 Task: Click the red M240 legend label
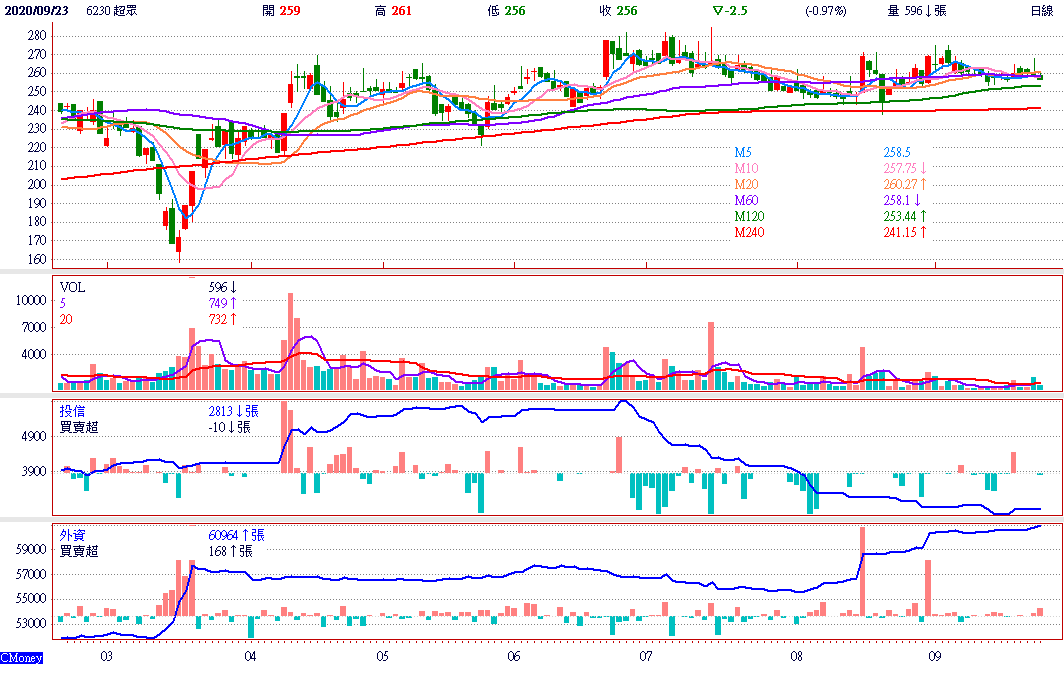coord(750,232)
